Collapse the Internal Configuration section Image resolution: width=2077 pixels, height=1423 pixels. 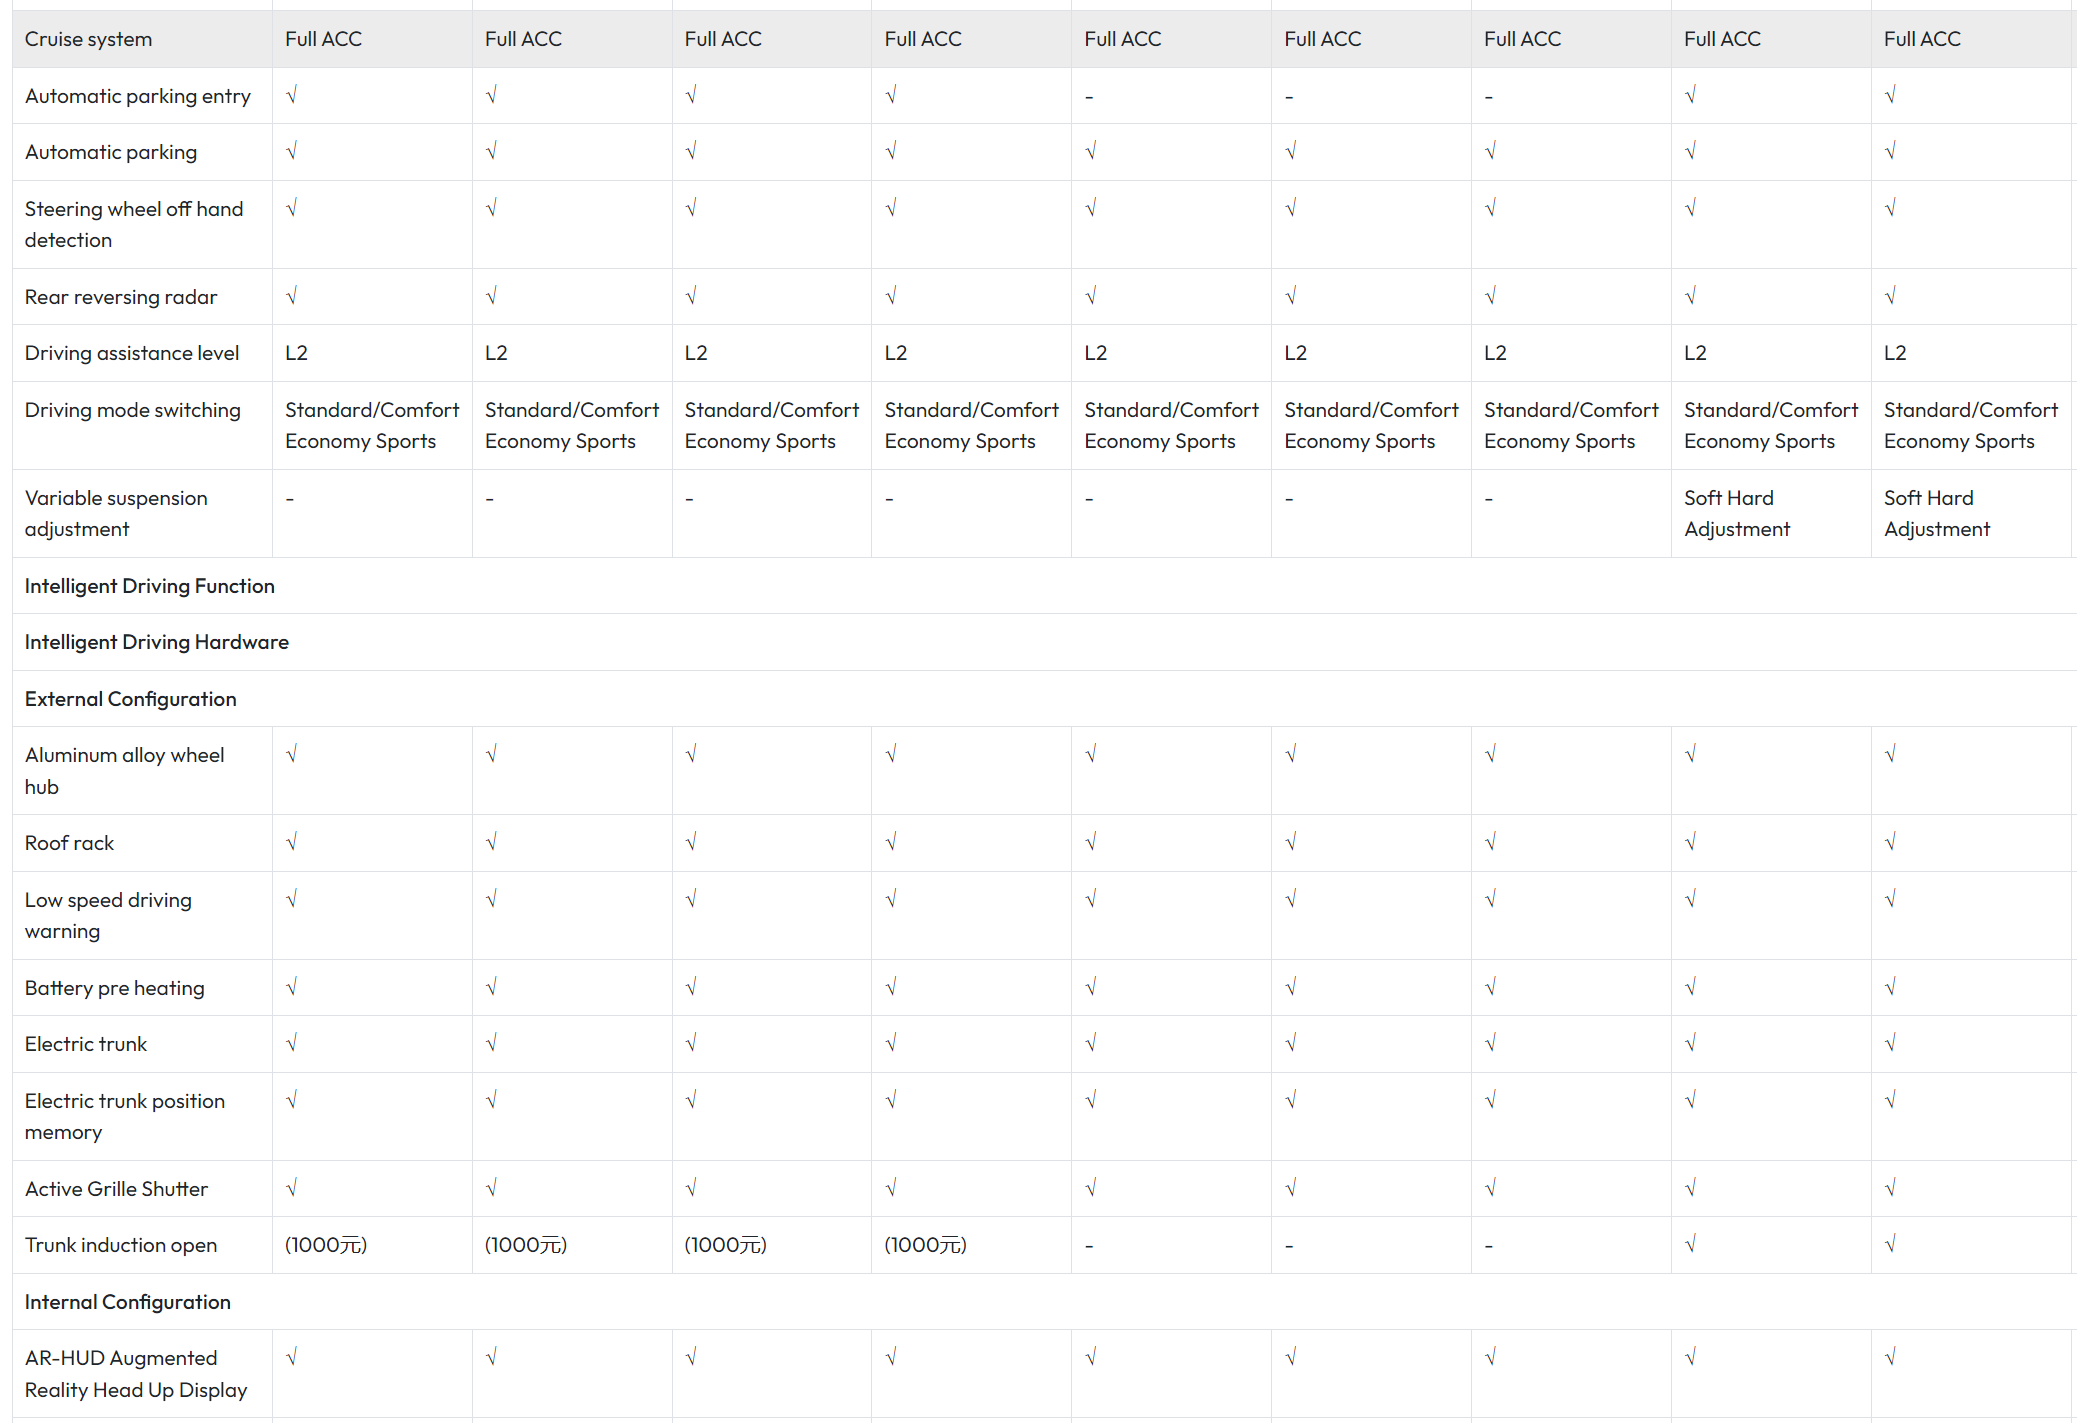tap(128, 1302)
